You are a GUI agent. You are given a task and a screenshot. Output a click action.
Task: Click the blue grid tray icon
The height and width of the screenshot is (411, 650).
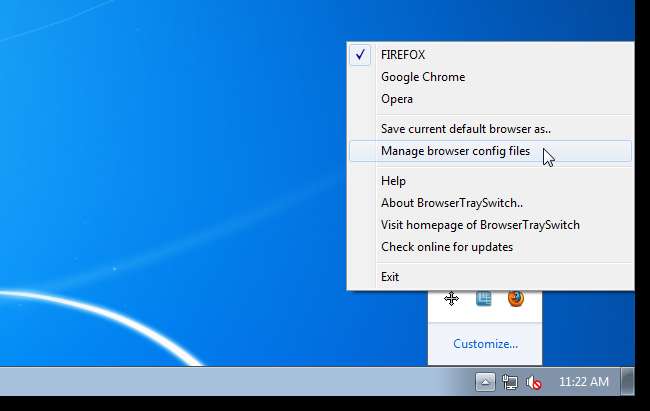pos(484,299)
